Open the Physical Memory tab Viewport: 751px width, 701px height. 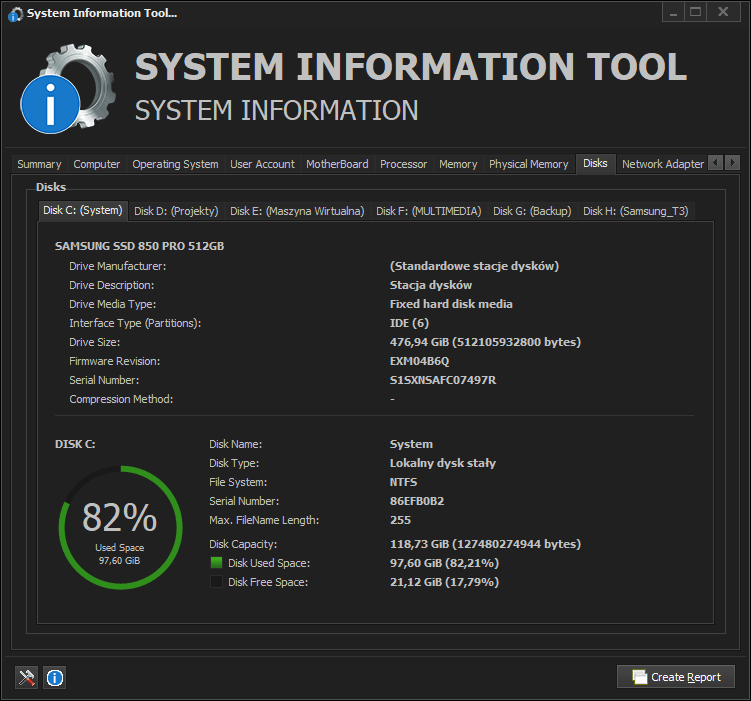[529, 164]
